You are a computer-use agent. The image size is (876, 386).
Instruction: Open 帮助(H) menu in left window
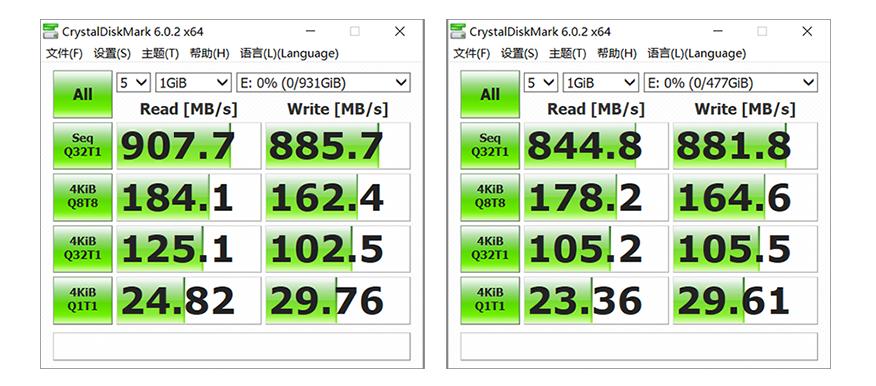[210, 54]
